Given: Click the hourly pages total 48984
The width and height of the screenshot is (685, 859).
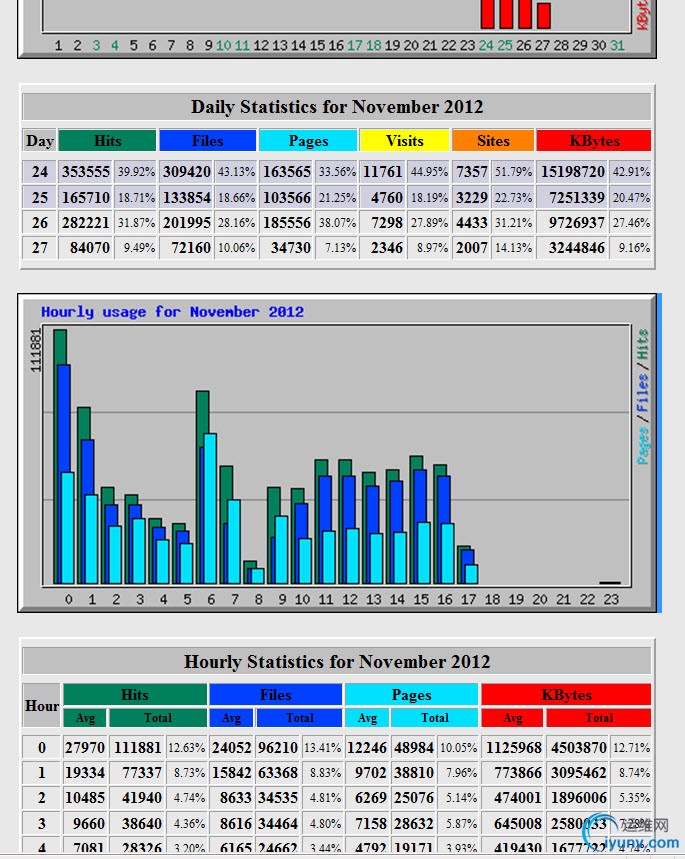Looking at the screenshot, I should pyautogui.click(x=414, y=748).
